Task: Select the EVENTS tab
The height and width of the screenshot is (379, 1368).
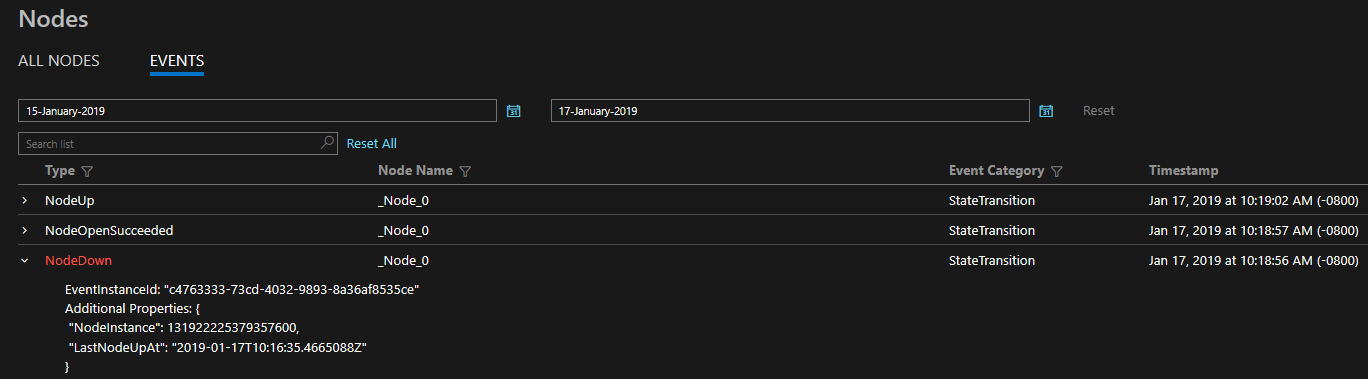Action: (x=177, y=61)
